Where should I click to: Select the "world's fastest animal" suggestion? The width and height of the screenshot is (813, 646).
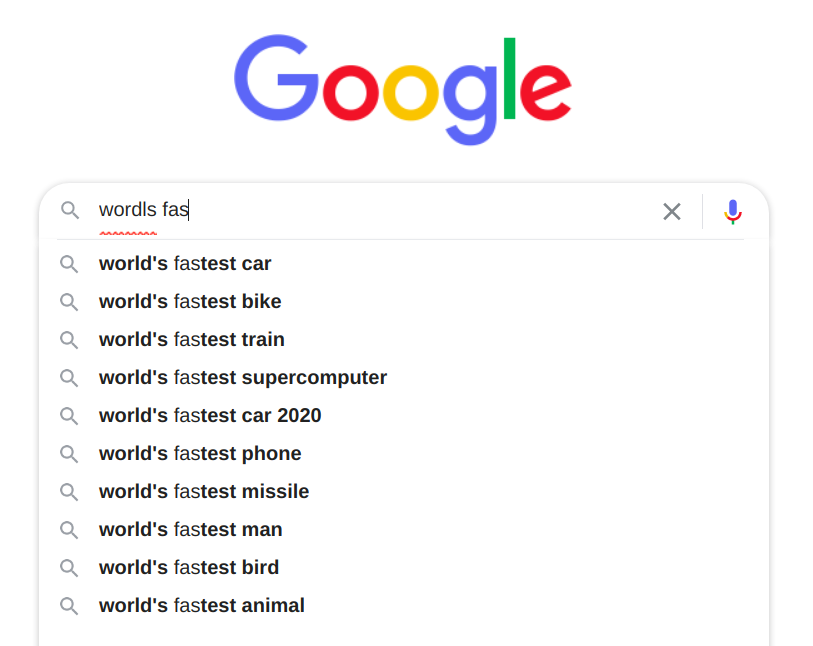202,606
